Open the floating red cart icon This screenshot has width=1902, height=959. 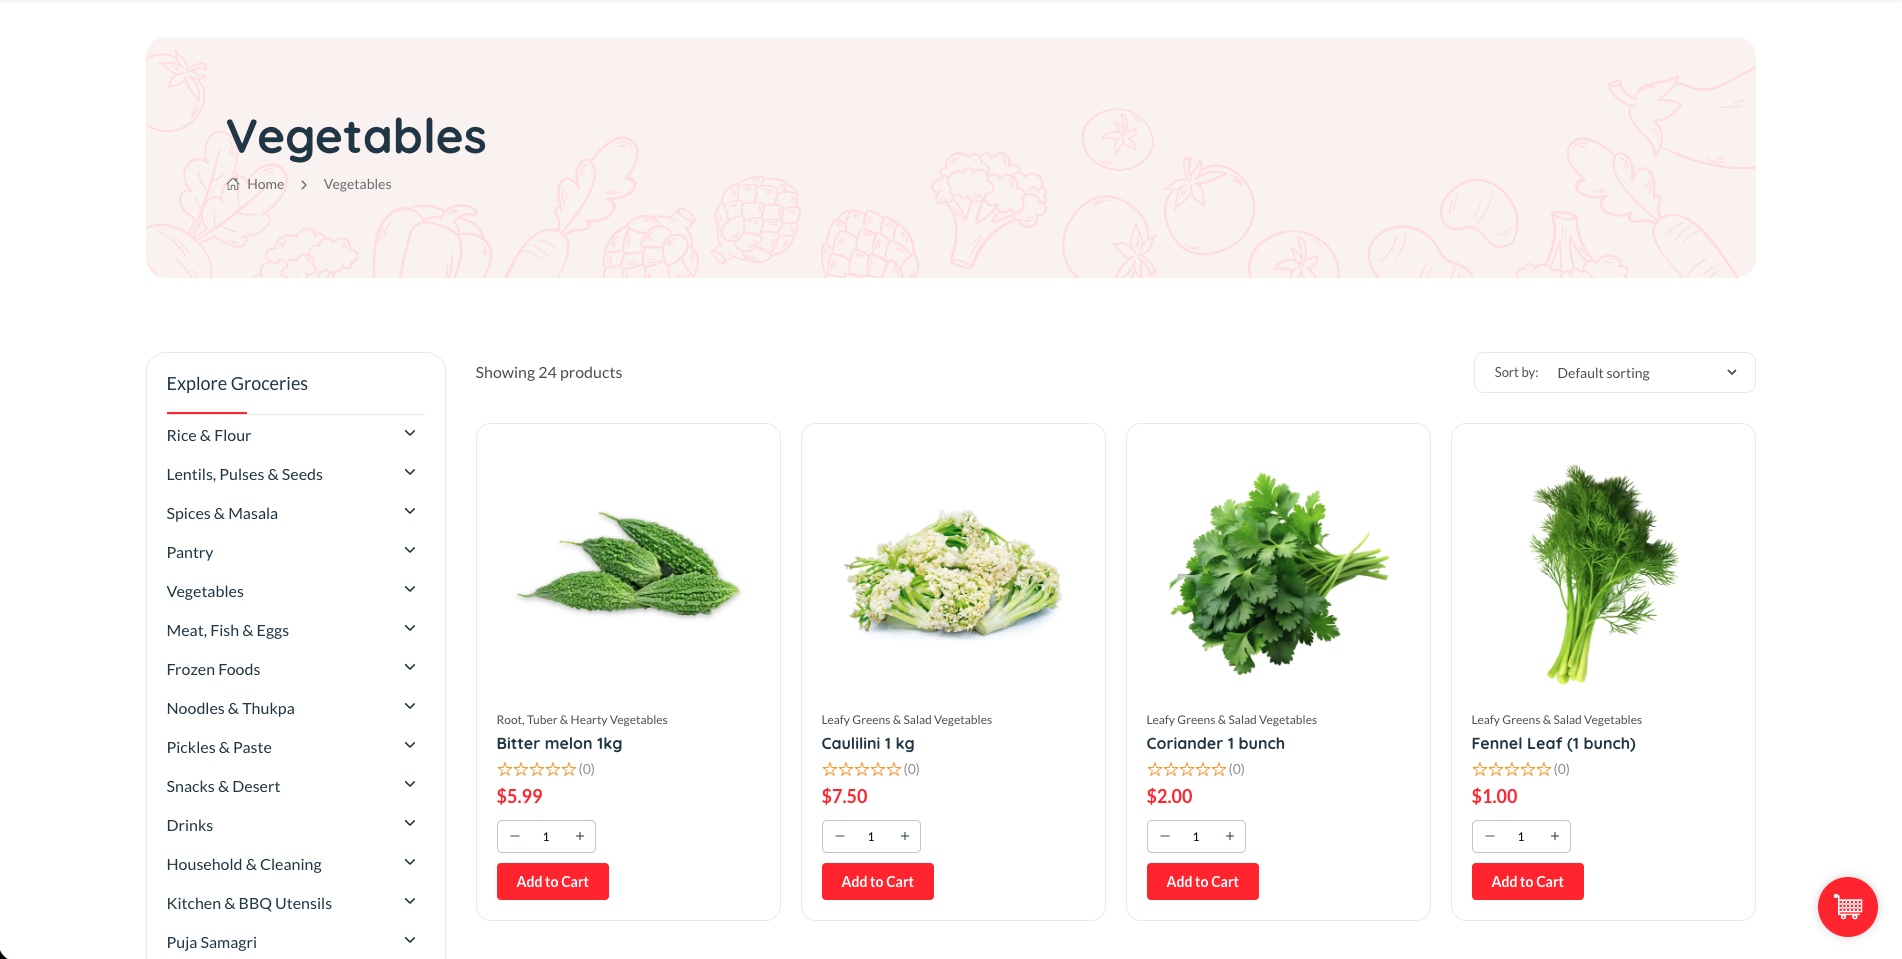pos(1847,907)
